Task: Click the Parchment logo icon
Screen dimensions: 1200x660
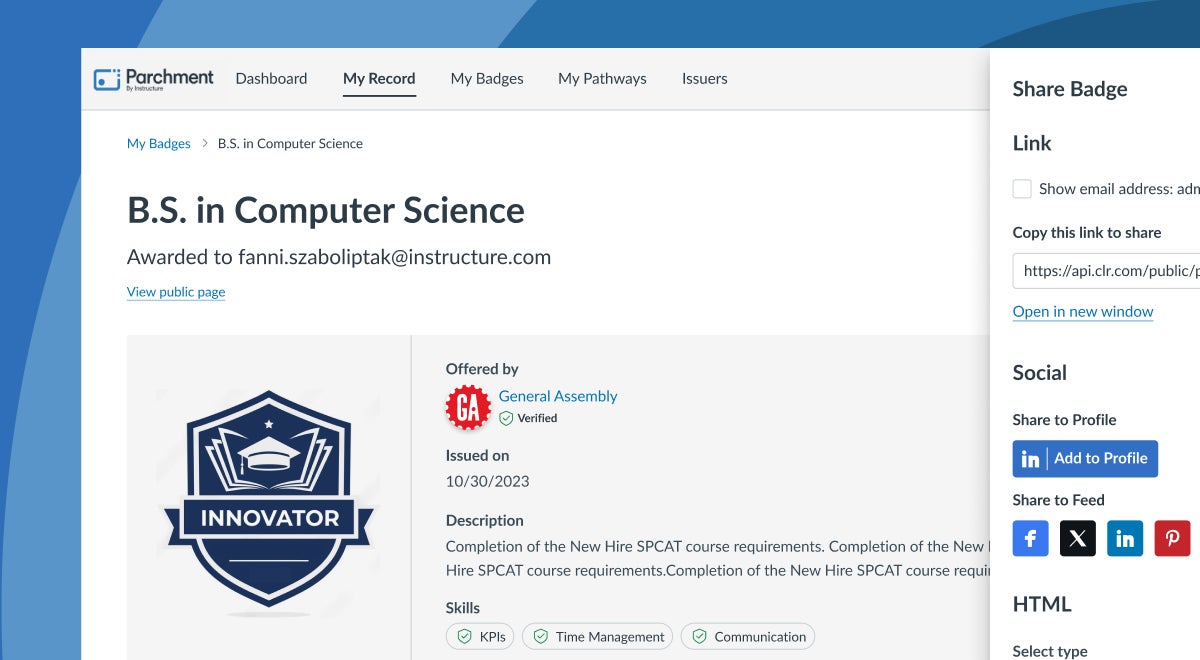Action: point(107,79)
